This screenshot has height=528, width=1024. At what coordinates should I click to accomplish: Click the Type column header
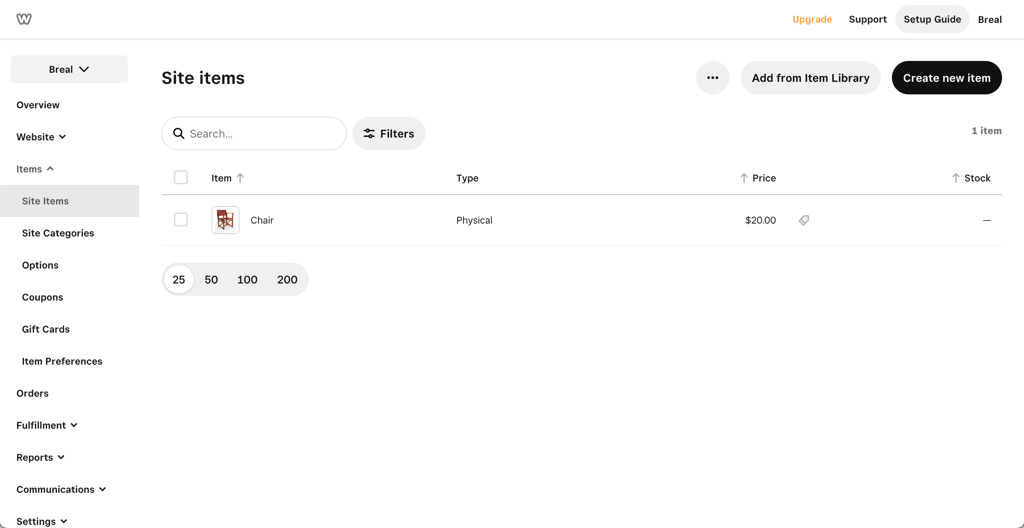[468, 178]
